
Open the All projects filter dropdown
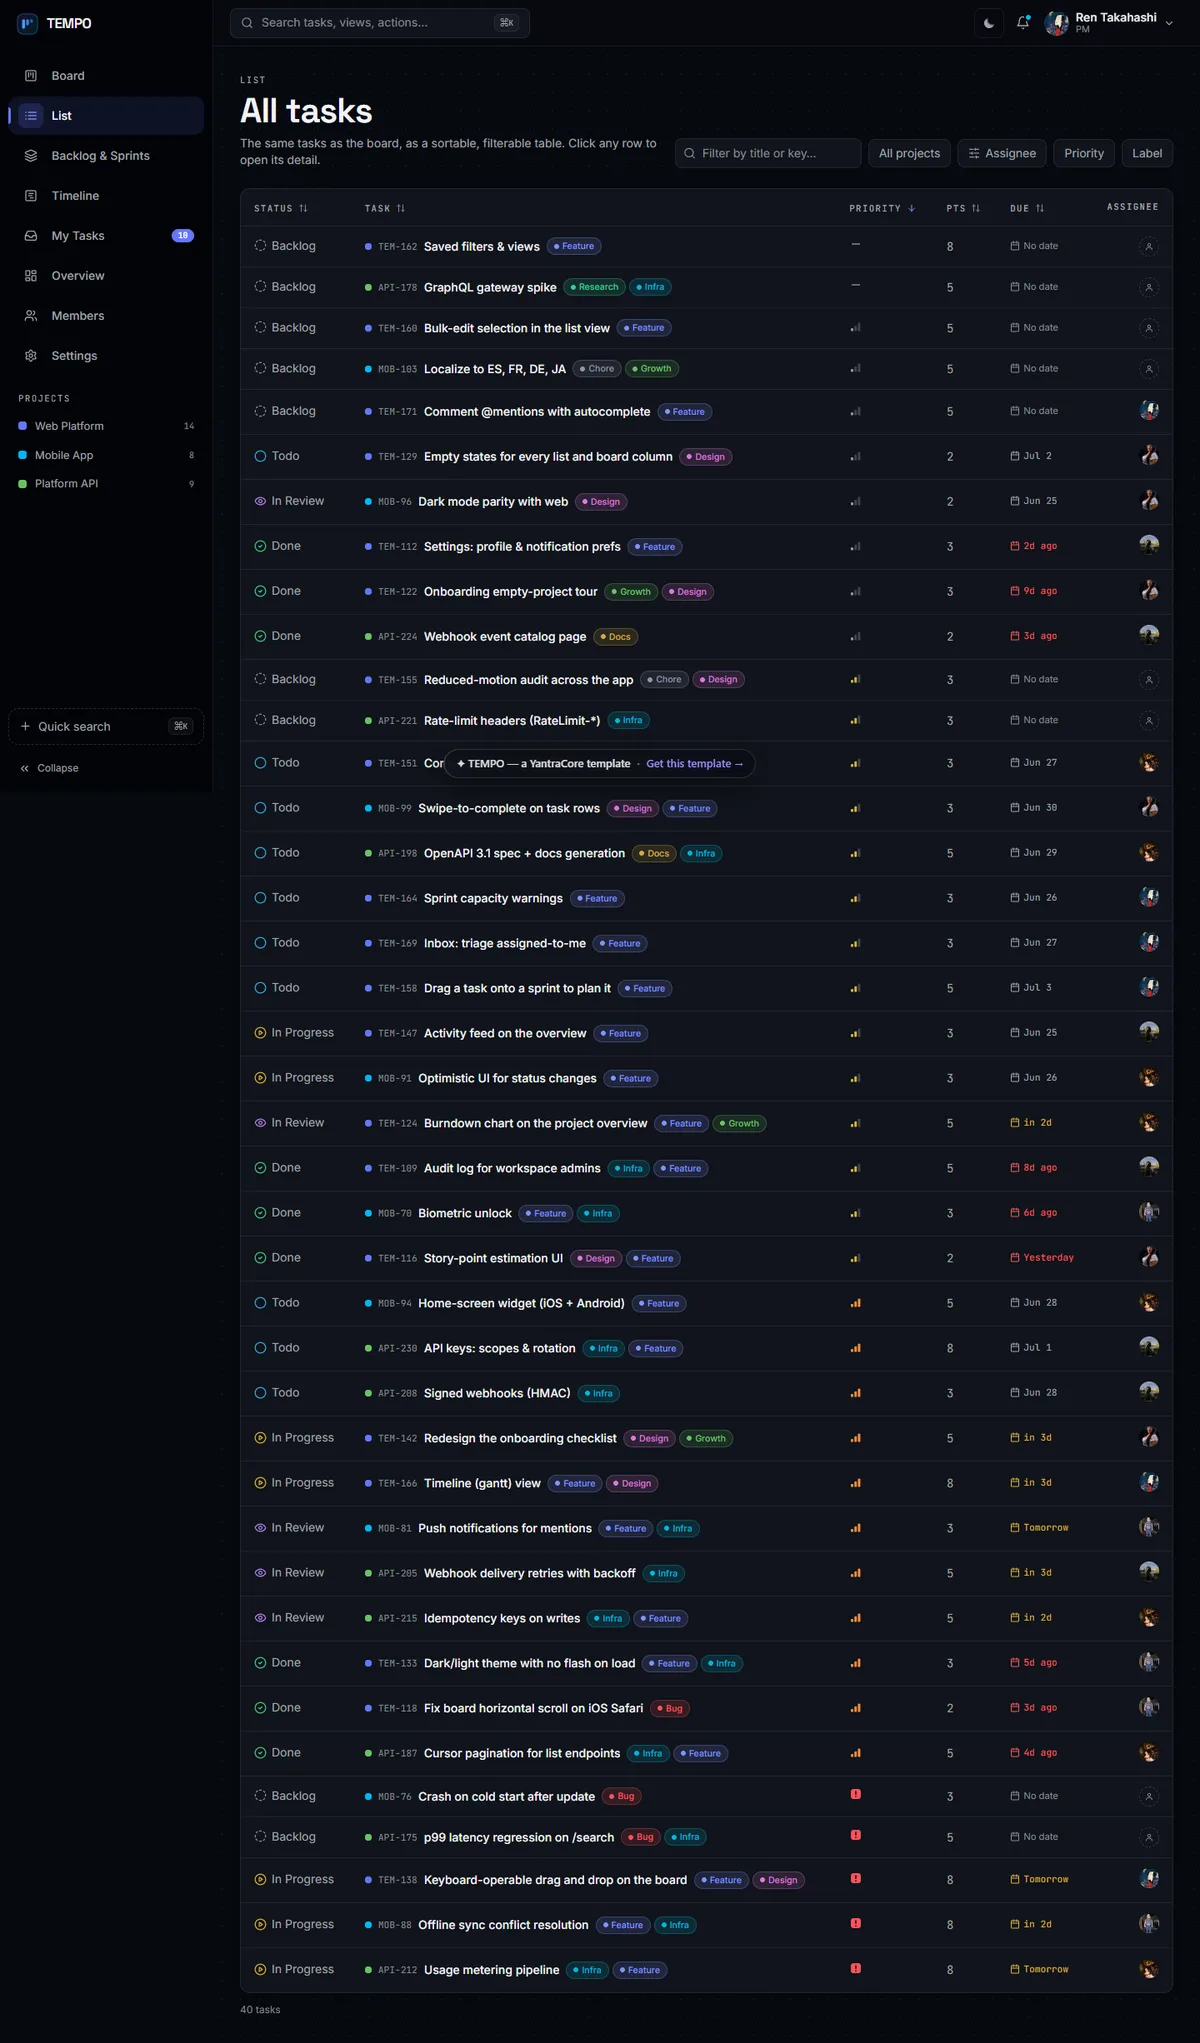tap(909, 153)
